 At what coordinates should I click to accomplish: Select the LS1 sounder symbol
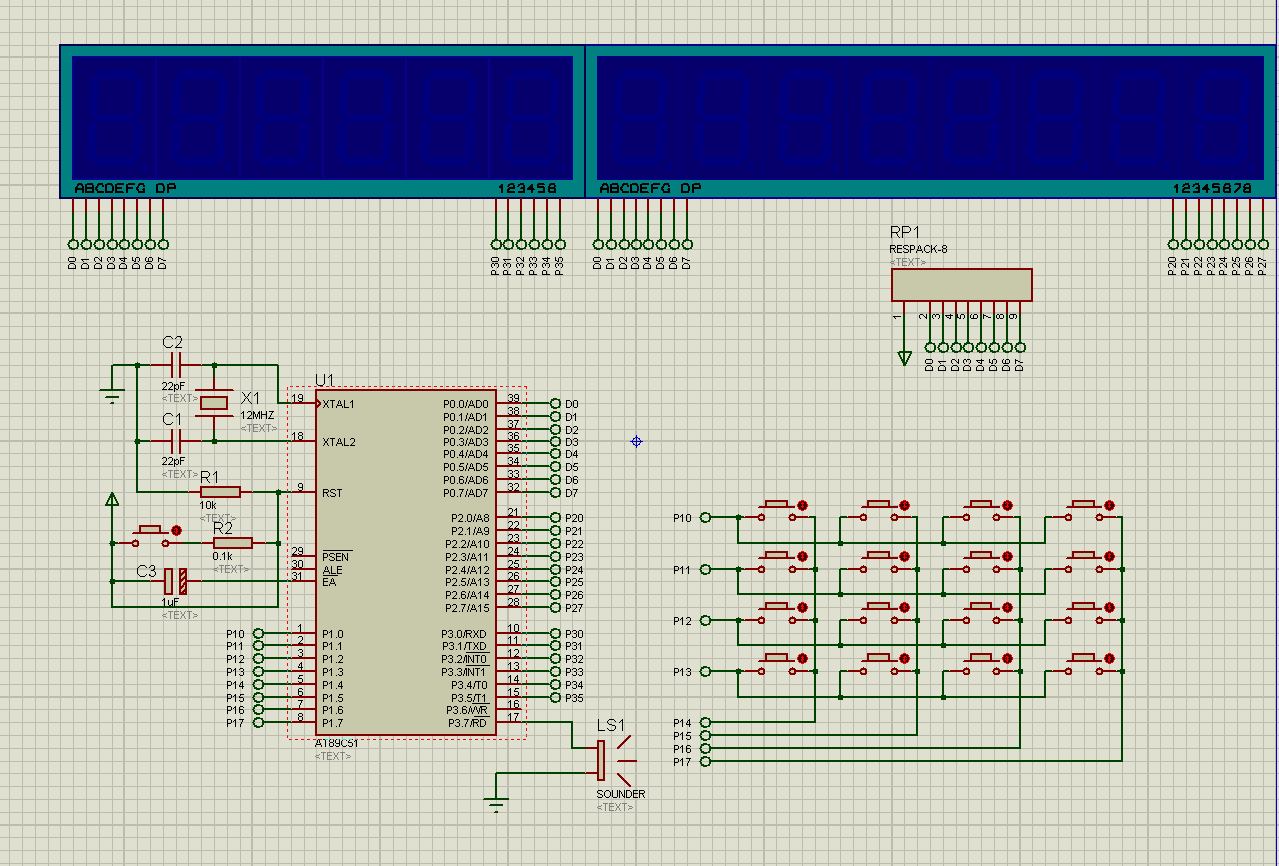tap(614, 761)
